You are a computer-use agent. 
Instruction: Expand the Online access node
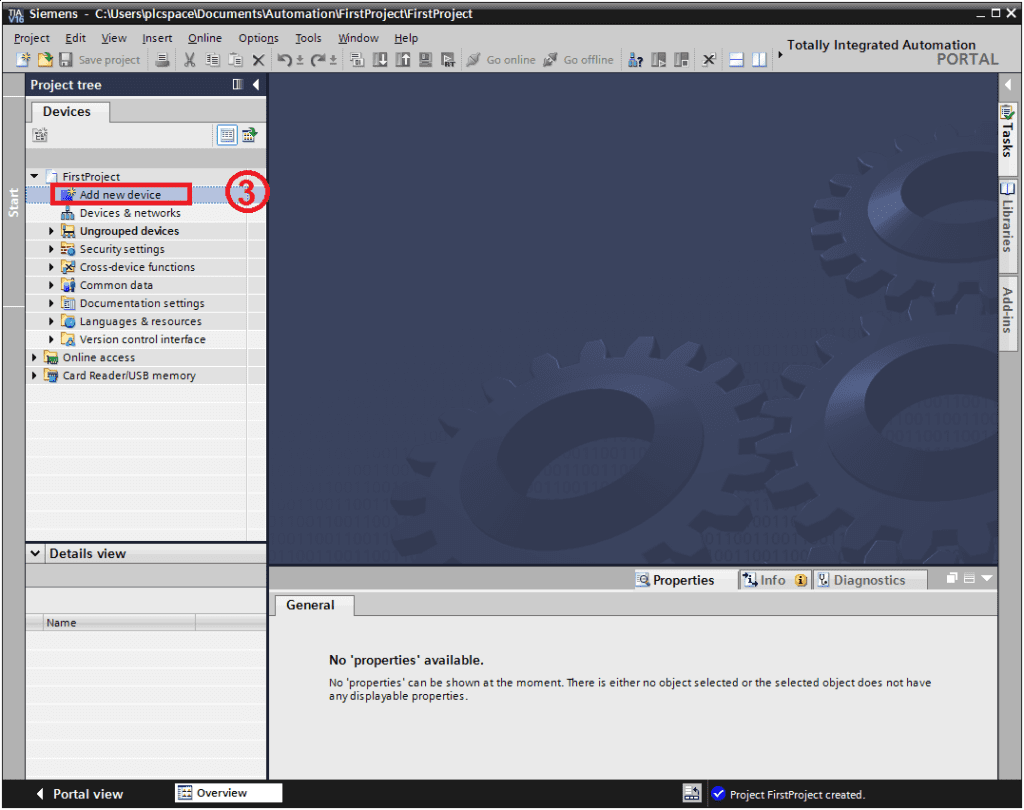[x=35, y=358]
